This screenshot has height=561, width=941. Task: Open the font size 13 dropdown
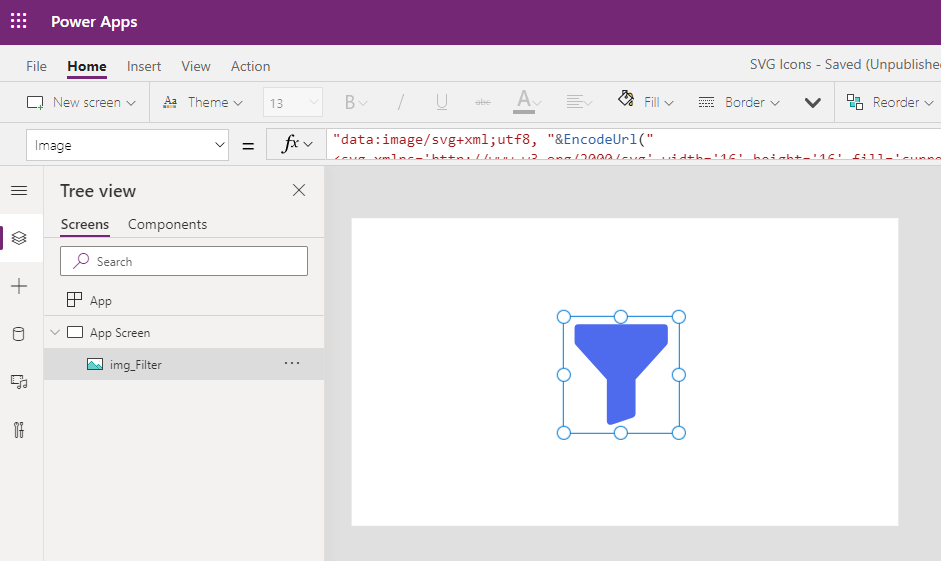[x=293, y=103]
